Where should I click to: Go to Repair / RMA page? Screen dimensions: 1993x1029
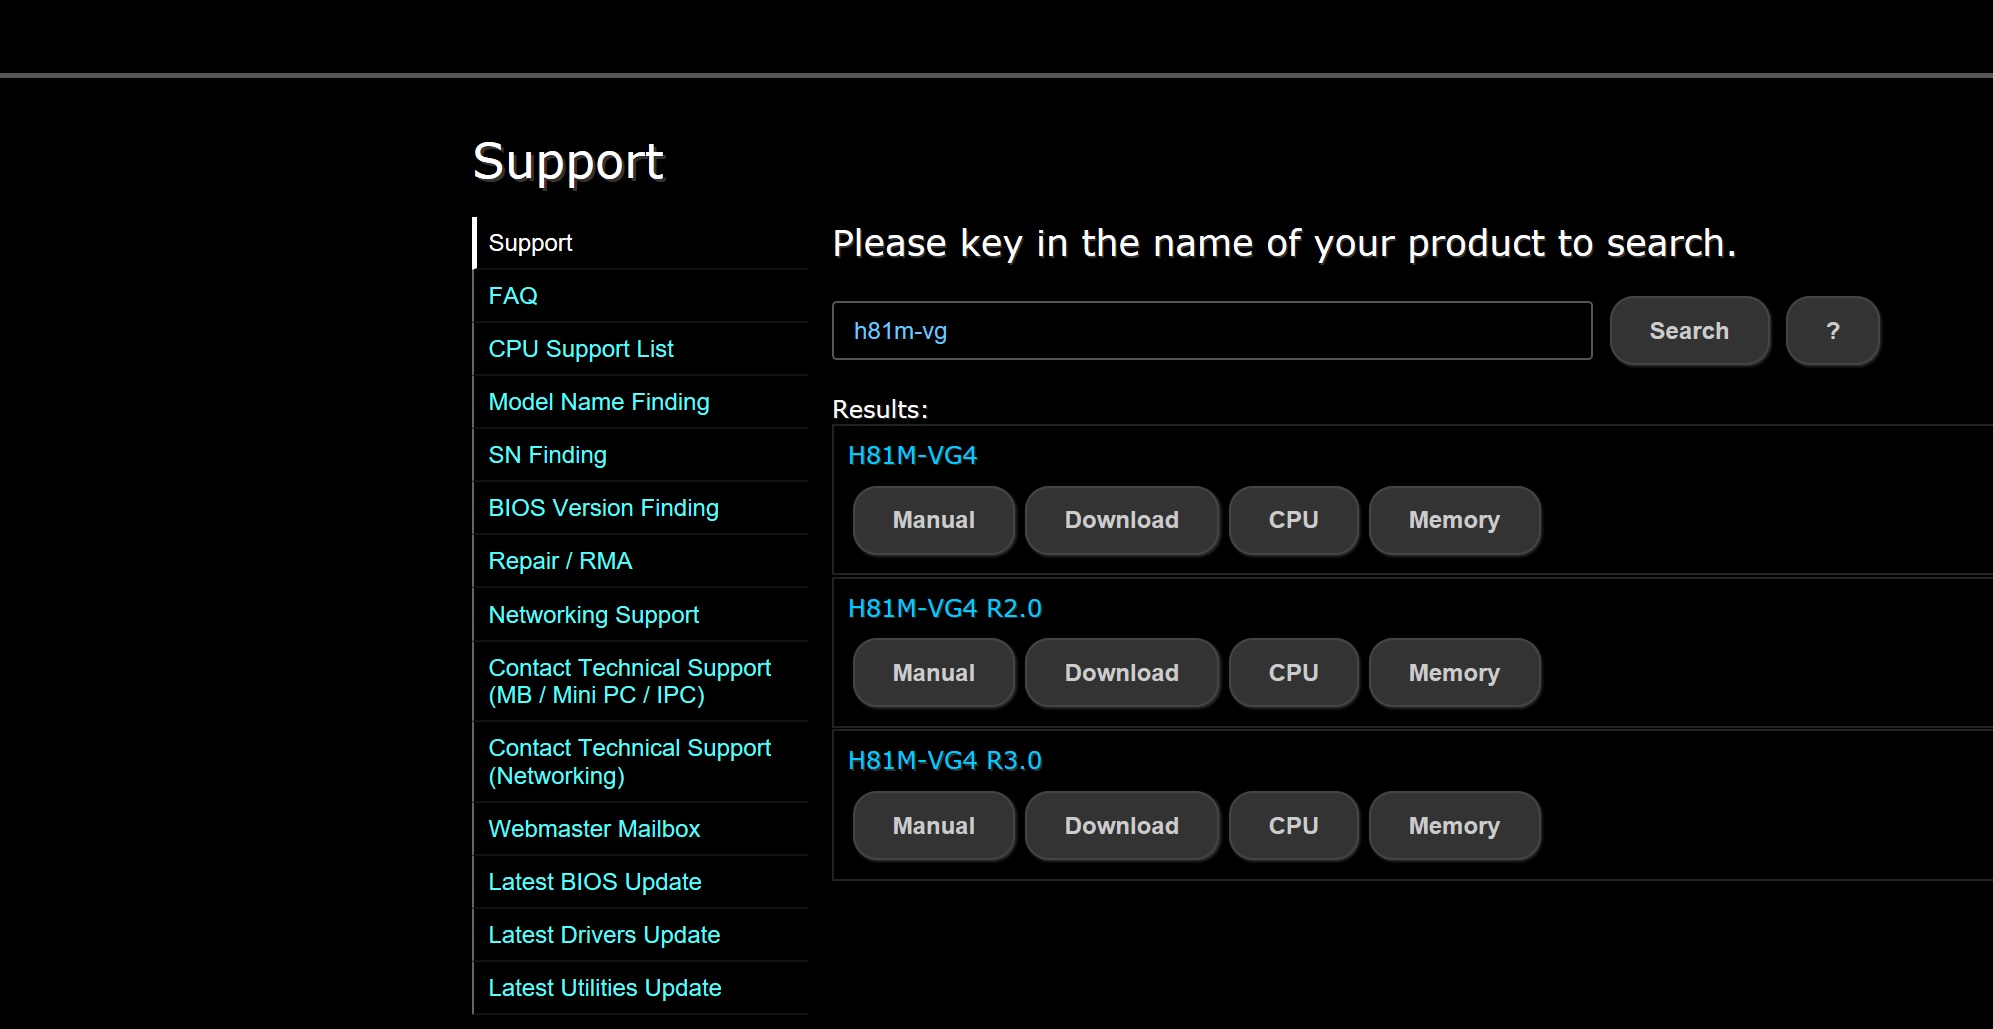point(640,561)
